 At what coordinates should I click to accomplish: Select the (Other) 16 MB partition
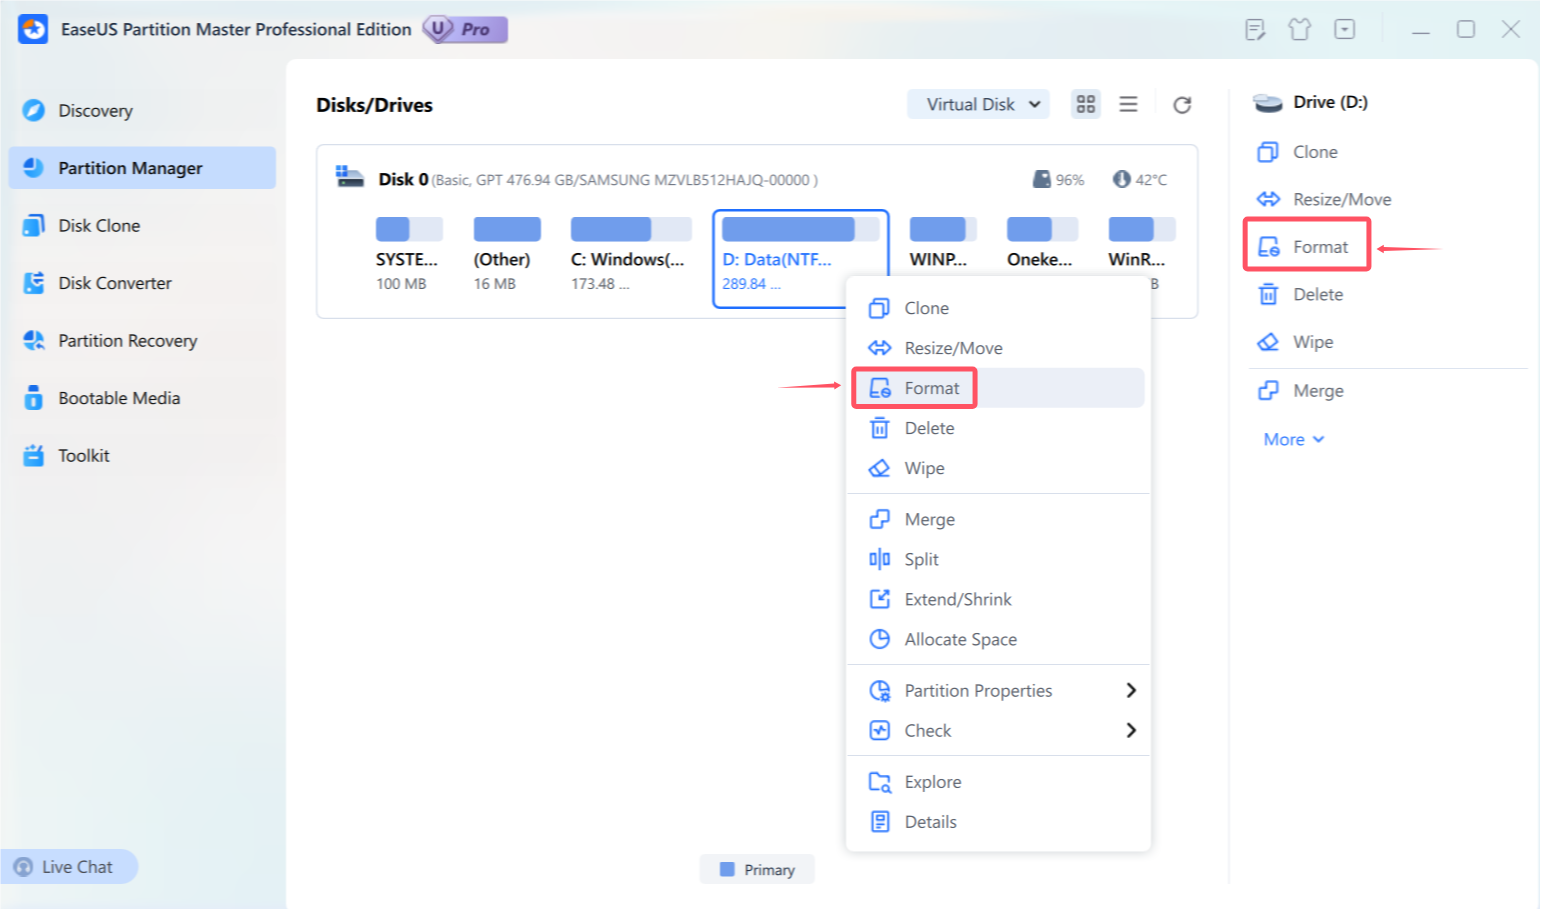pos(506,255)
